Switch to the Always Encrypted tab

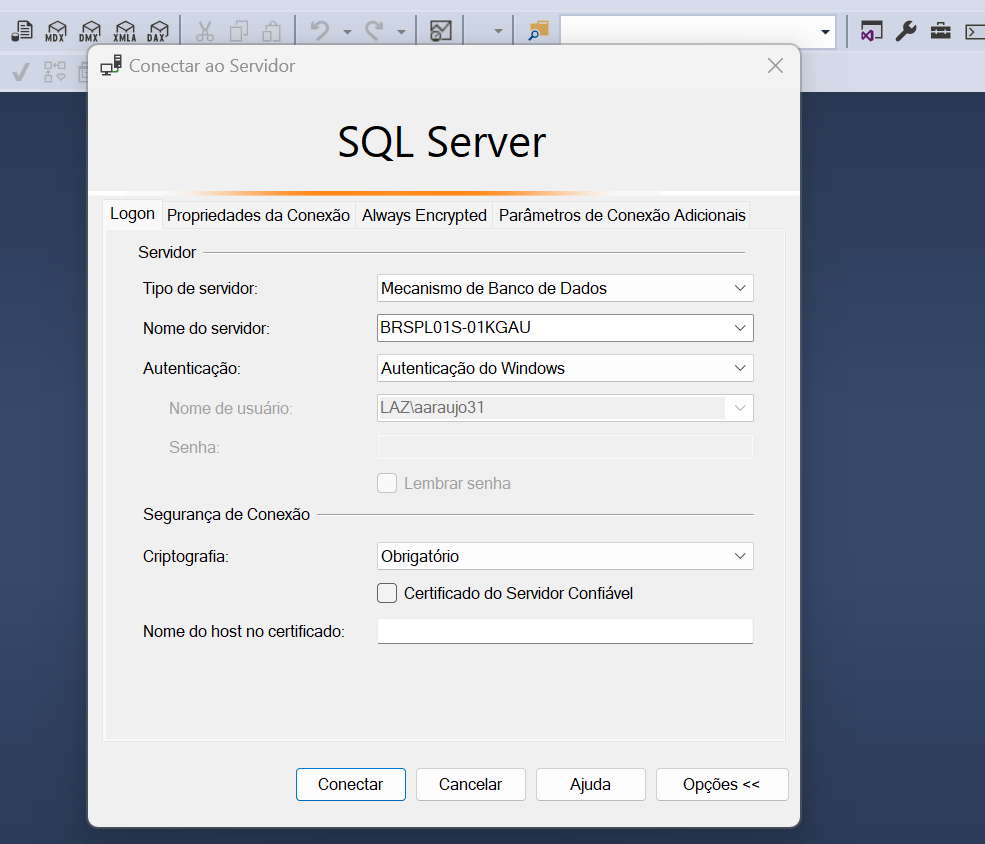click(x=424, y=215)
